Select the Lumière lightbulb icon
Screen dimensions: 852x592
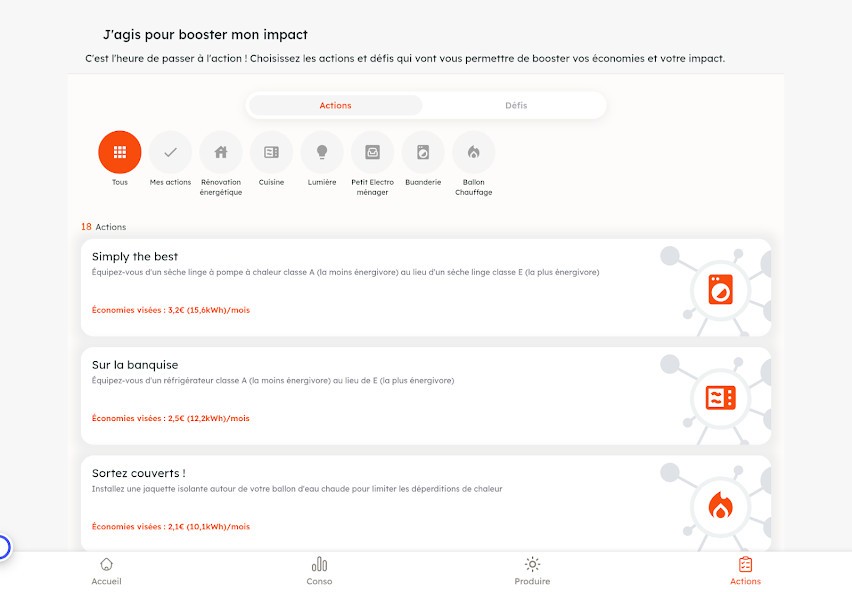[x=322, y=152]
